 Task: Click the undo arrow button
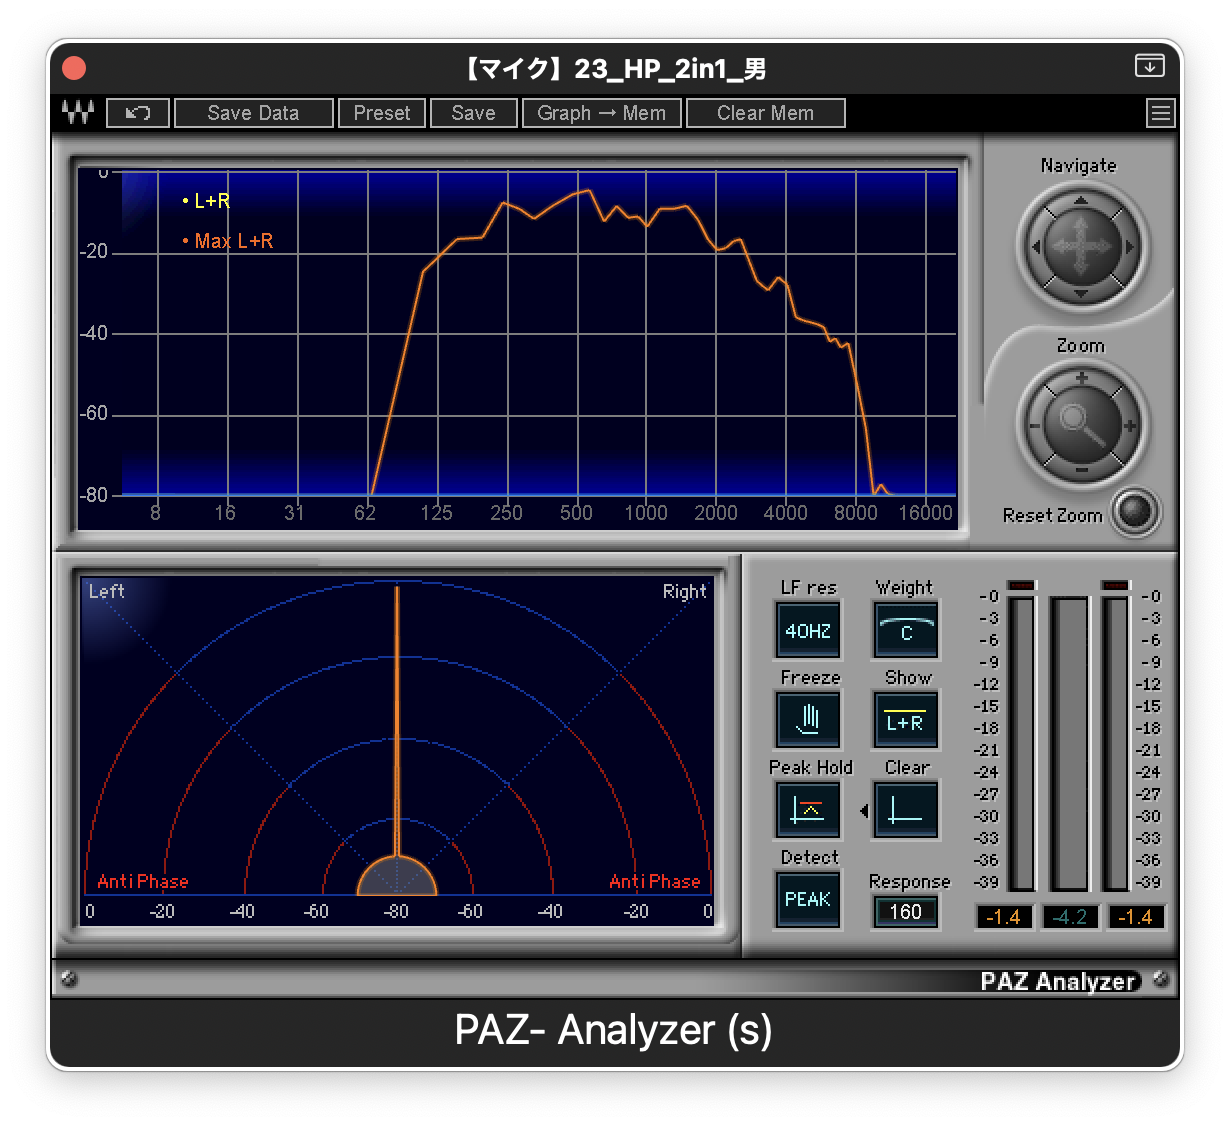[138, 113]
